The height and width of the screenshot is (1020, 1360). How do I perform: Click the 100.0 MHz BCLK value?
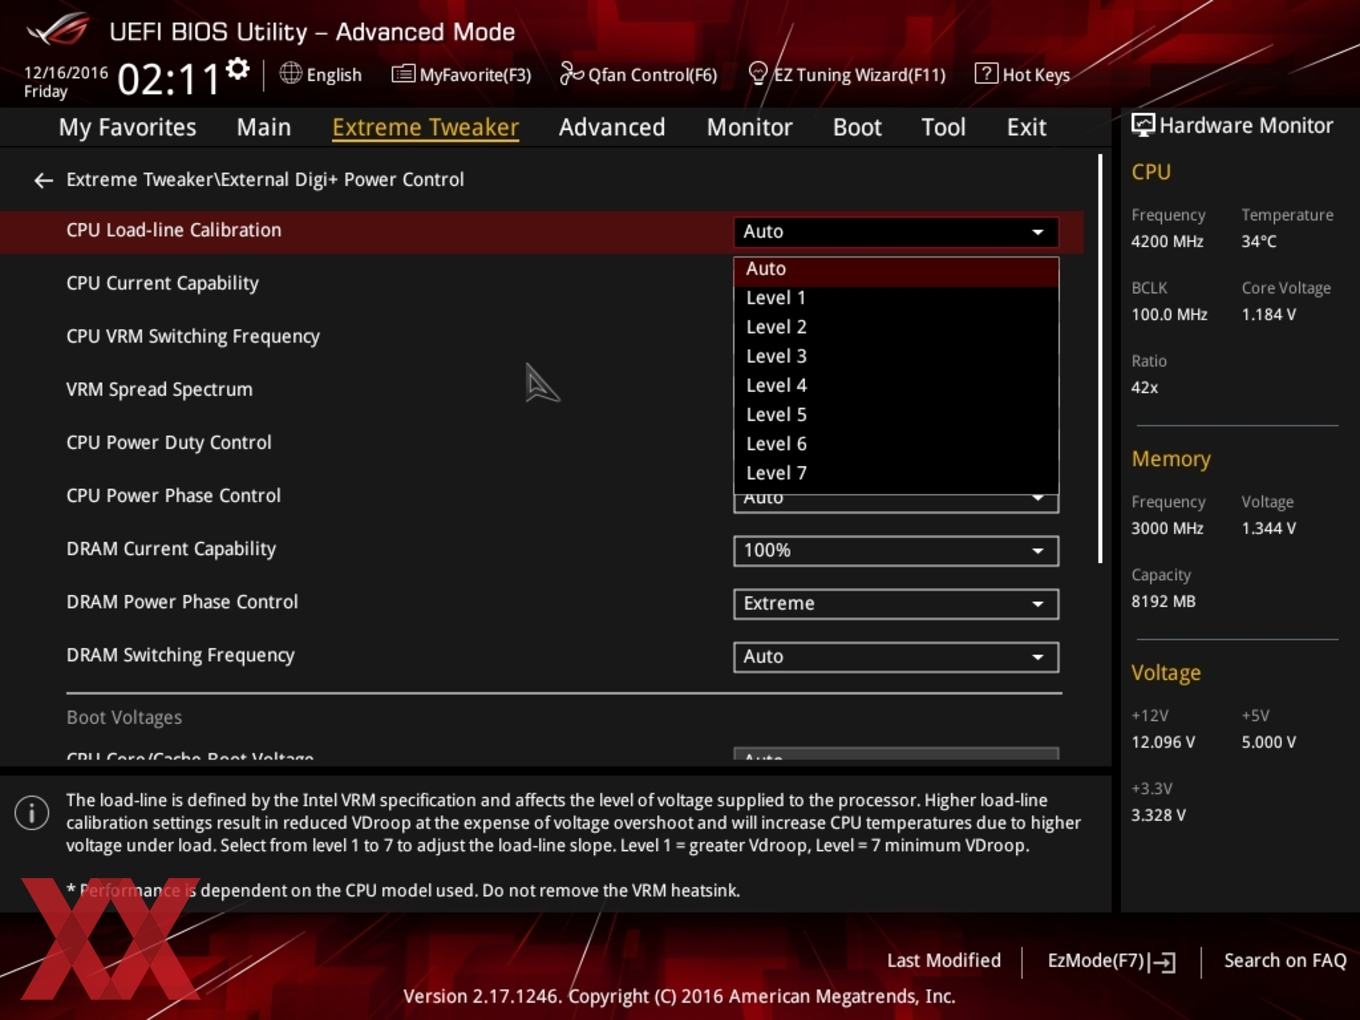click(1169, 314)
